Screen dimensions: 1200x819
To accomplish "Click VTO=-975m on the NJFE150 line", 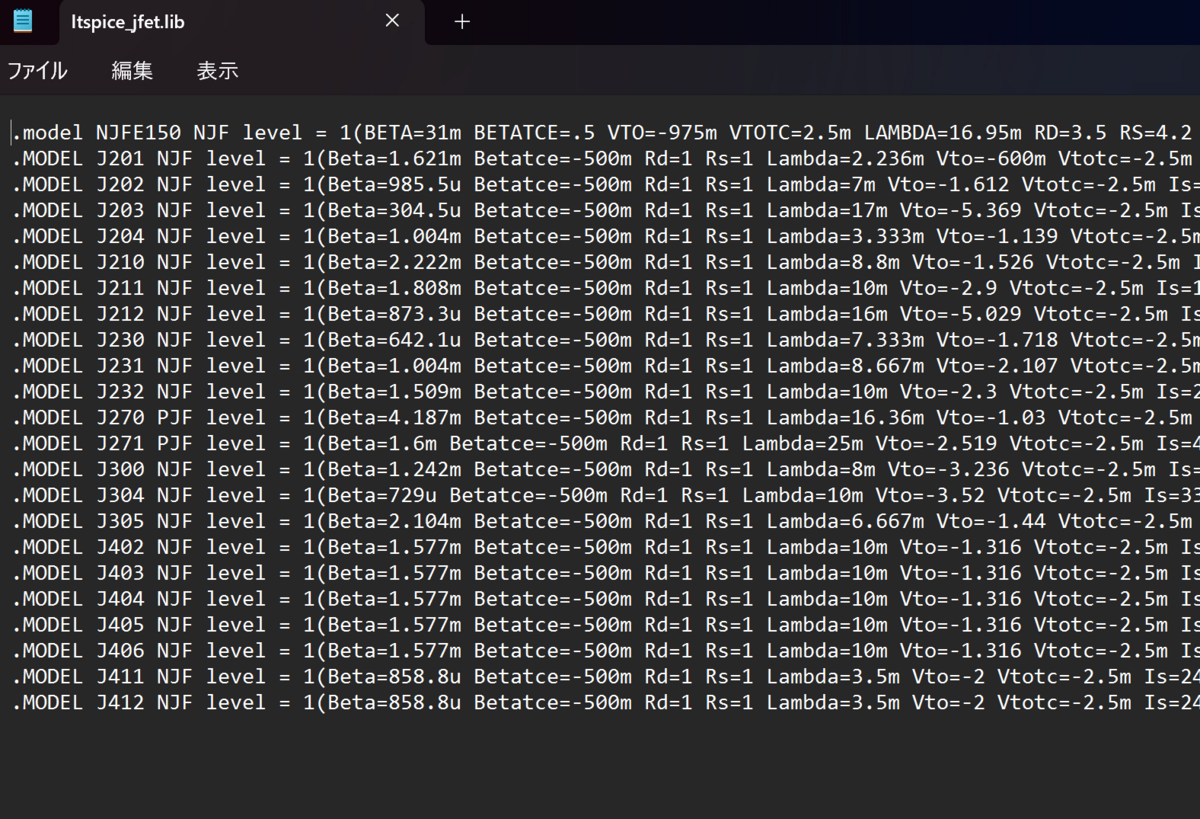I will coord(662,133).
